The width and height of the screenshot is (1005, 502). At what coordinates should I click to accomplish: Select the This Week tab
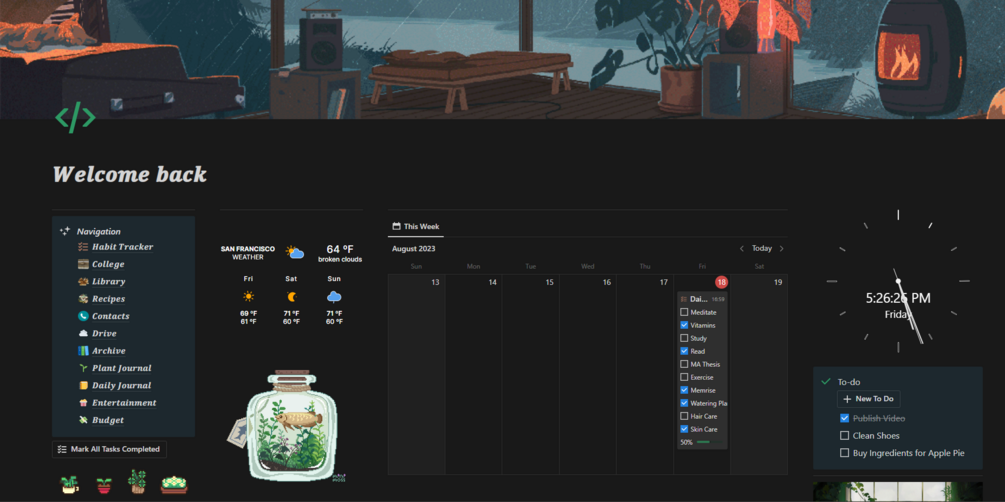(x=415, y=226)
